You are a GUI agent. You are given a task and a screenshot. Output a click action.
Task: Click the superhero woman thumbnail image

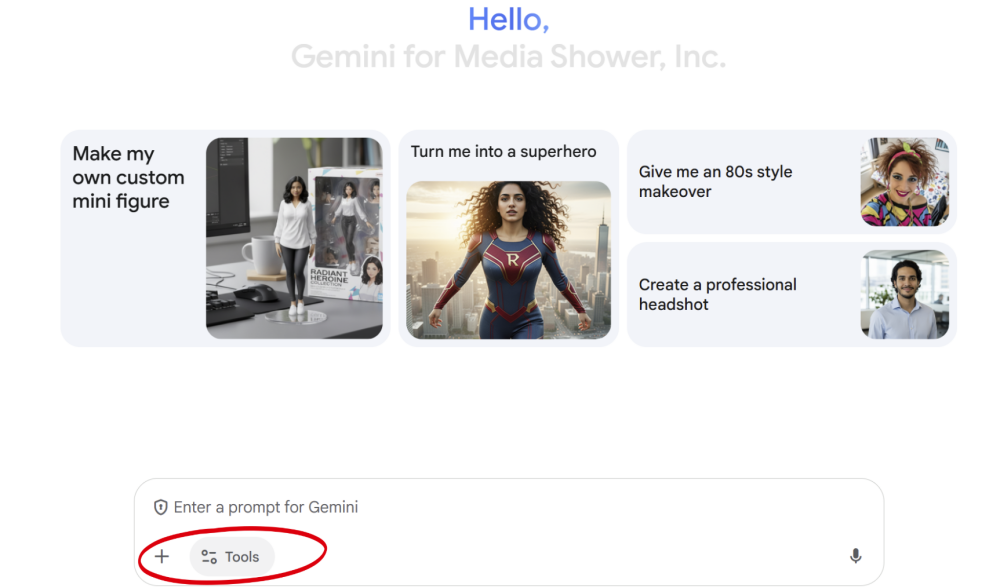click(x=508, y=260)
